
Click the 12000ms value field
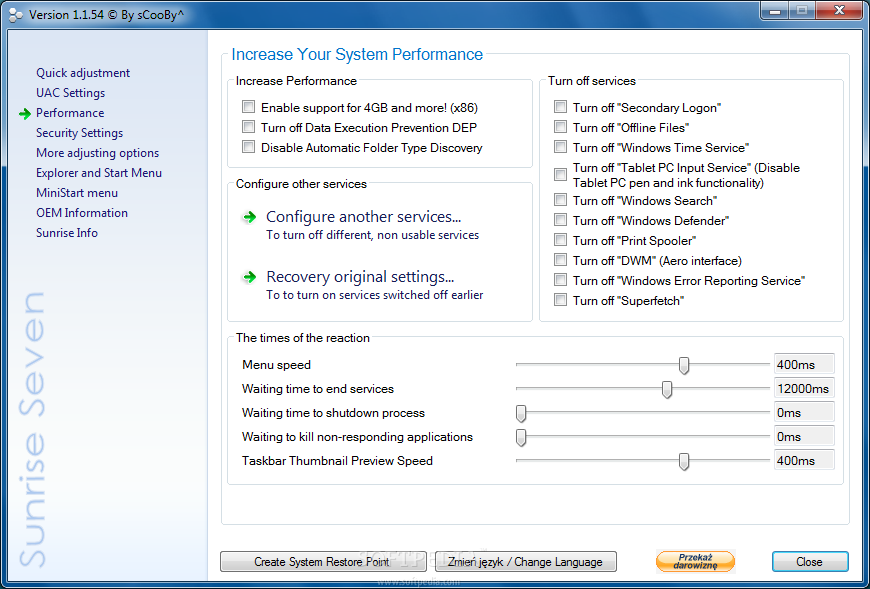[x=804, y=388]
